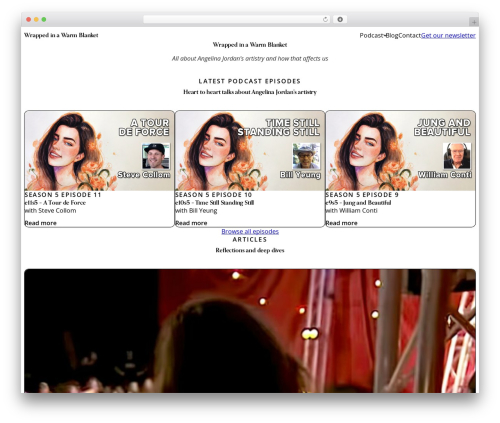Click the browser download indicator icon

pos(340,20)
